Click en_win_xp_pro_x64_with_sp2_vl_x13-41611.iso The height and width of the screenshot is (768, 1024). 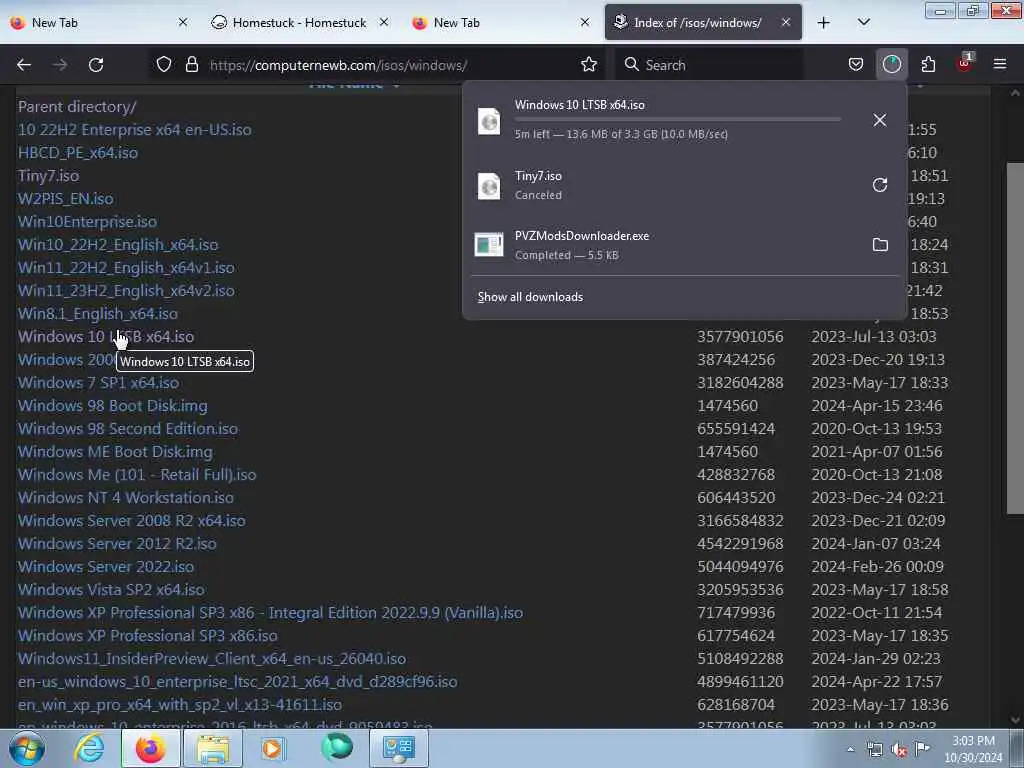180,705
